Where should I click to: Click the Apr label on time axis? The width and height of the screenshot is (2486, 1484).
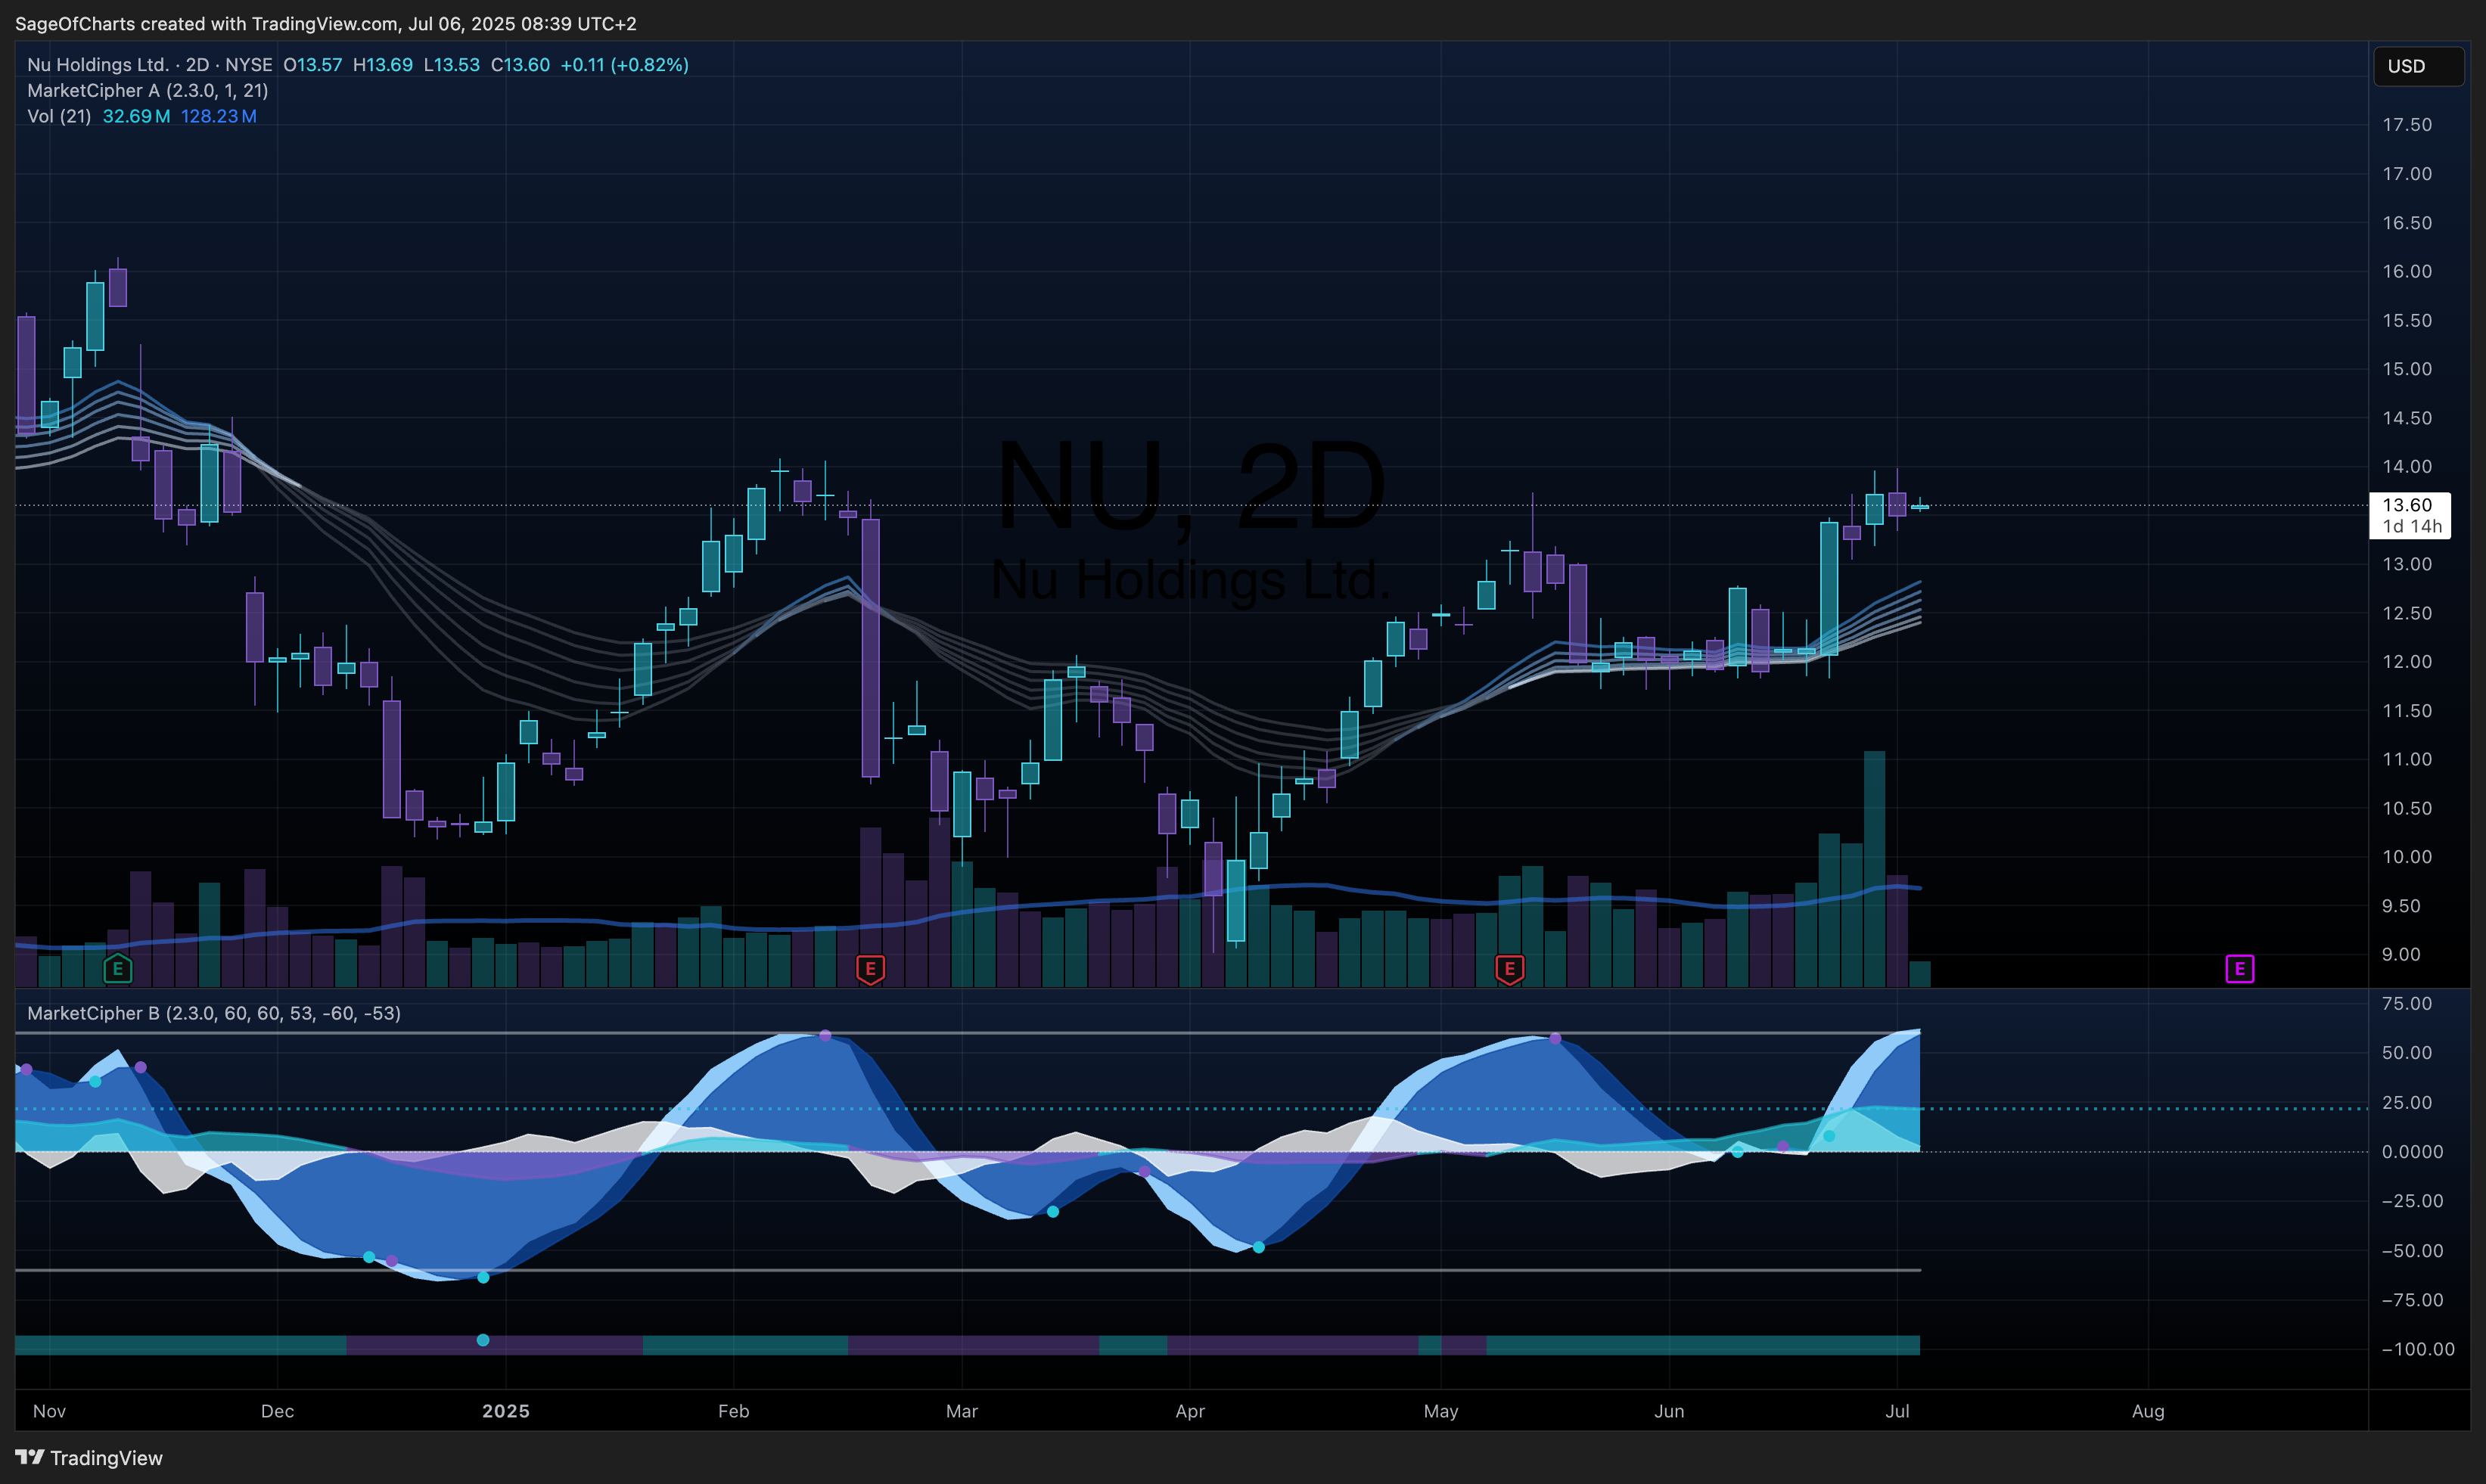pos(1190,1411)
